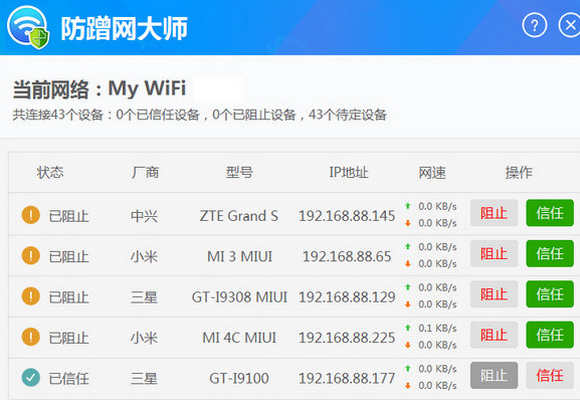Select IP address 192.168.88.225
The image size is (580, 400).
pos(347,338)
